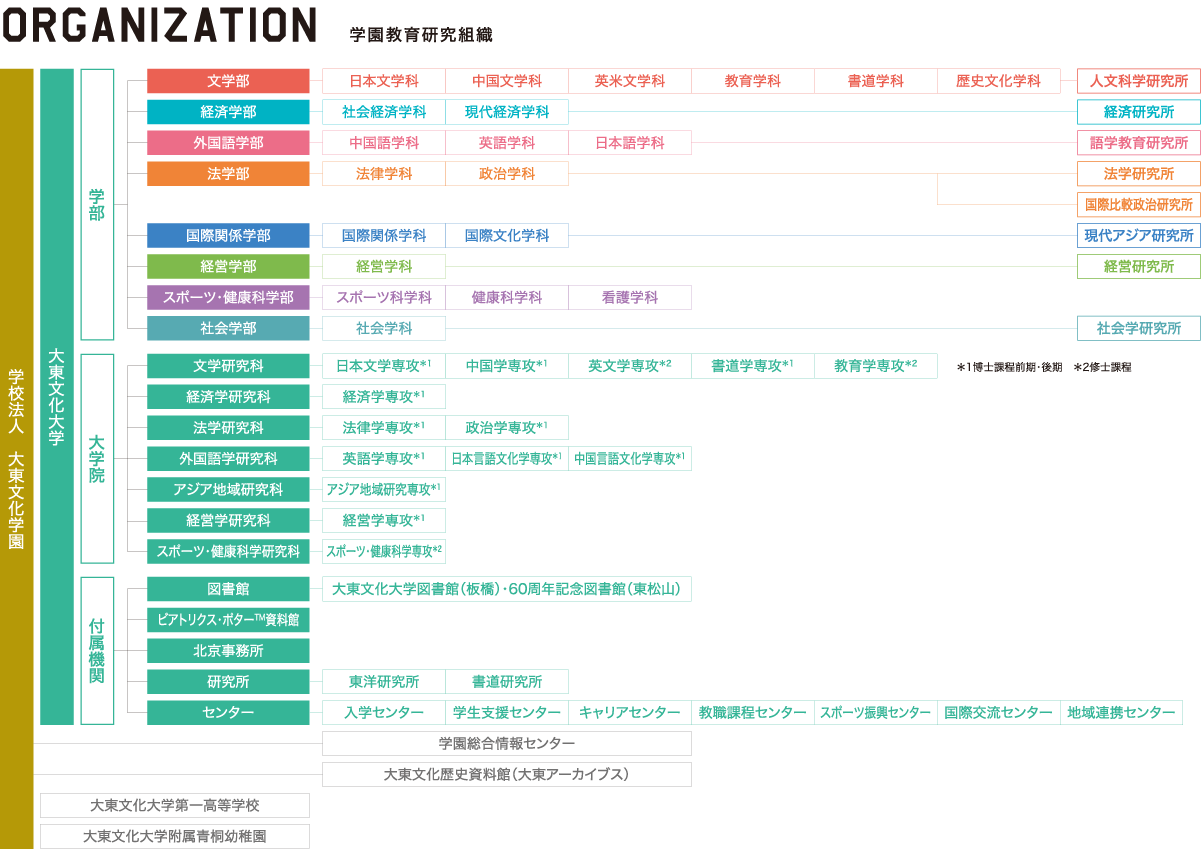Click the 経済学研究科 box

pyautogui.click(x=228, y=397)
